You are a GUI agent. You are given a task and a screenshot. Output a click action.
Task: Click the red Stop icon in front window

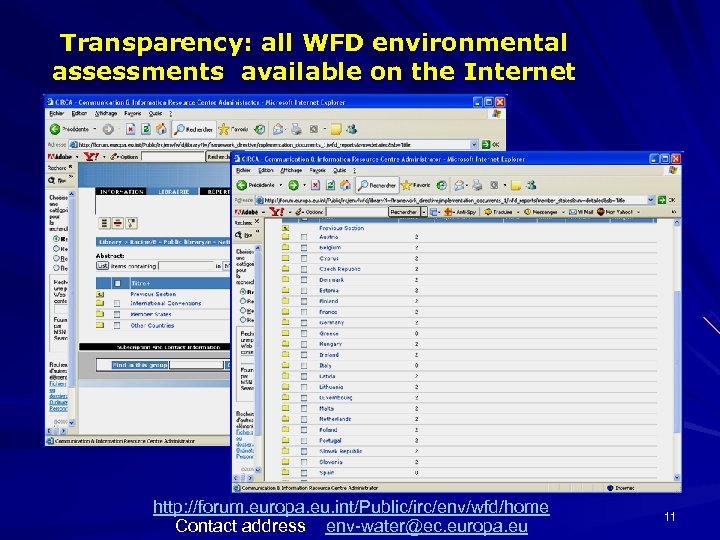click(x=315, y=185)
